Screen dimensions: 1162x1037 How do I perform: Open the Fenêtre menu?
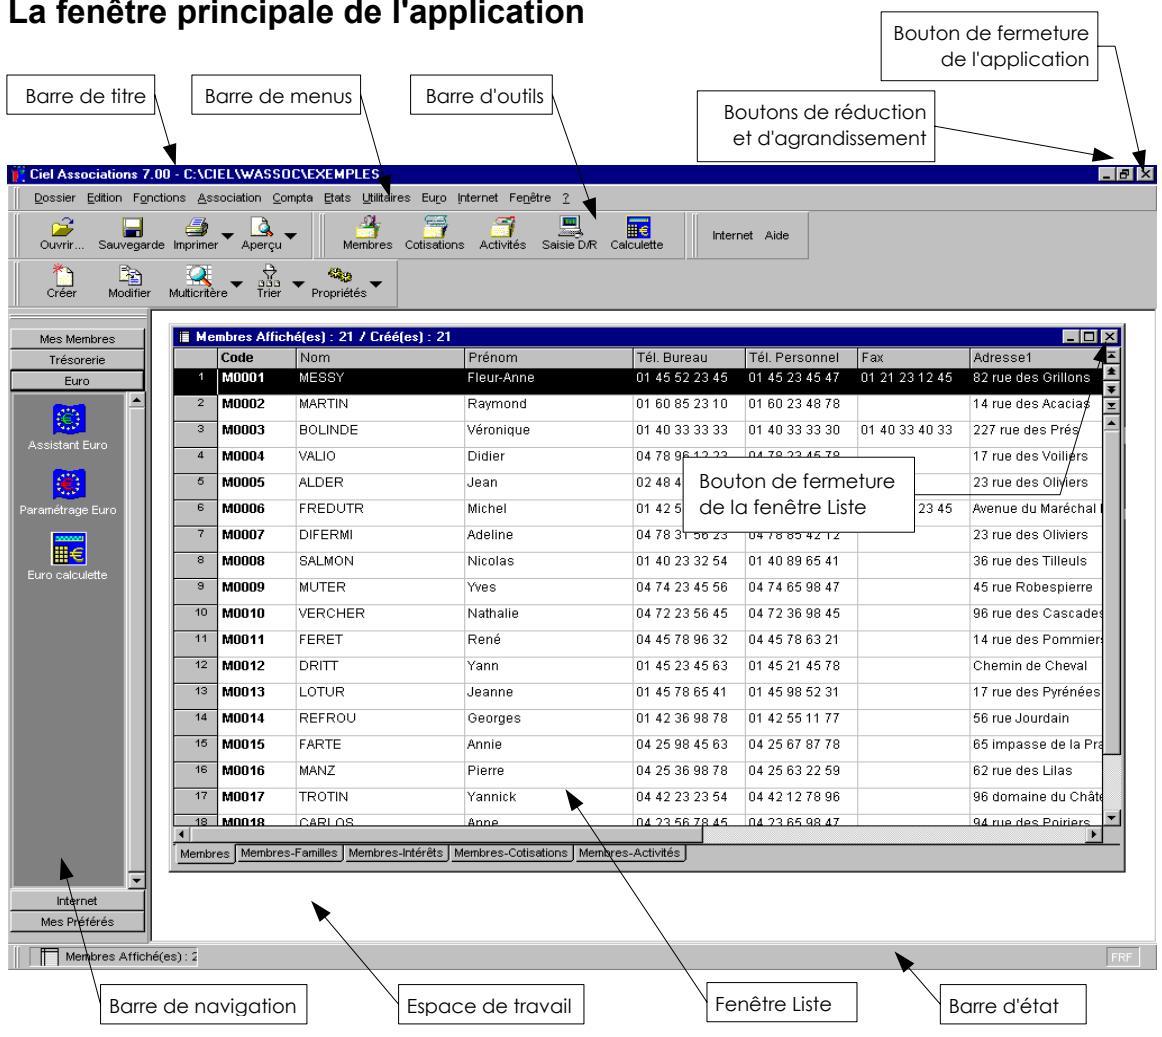coord(530,198)
